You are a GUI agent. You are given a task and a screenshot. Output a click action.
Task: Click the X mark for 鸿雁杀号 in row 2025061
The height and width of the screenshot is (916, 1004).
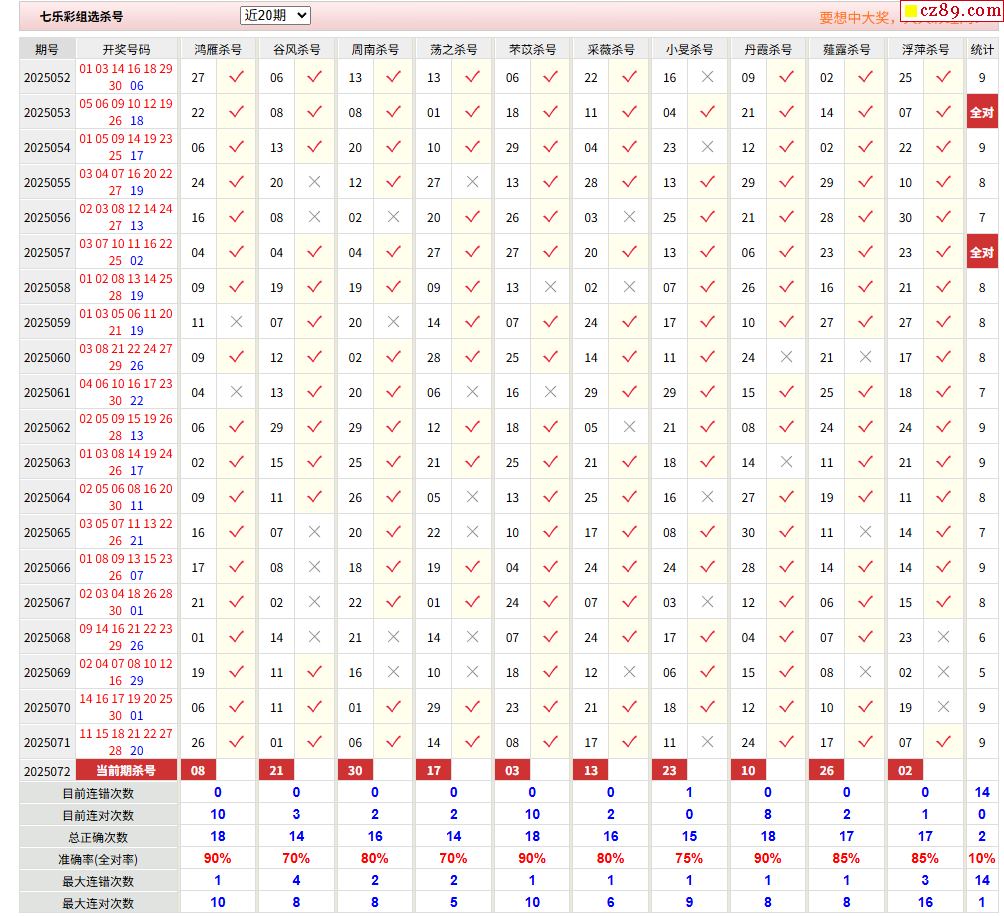(x=236, y=392)
